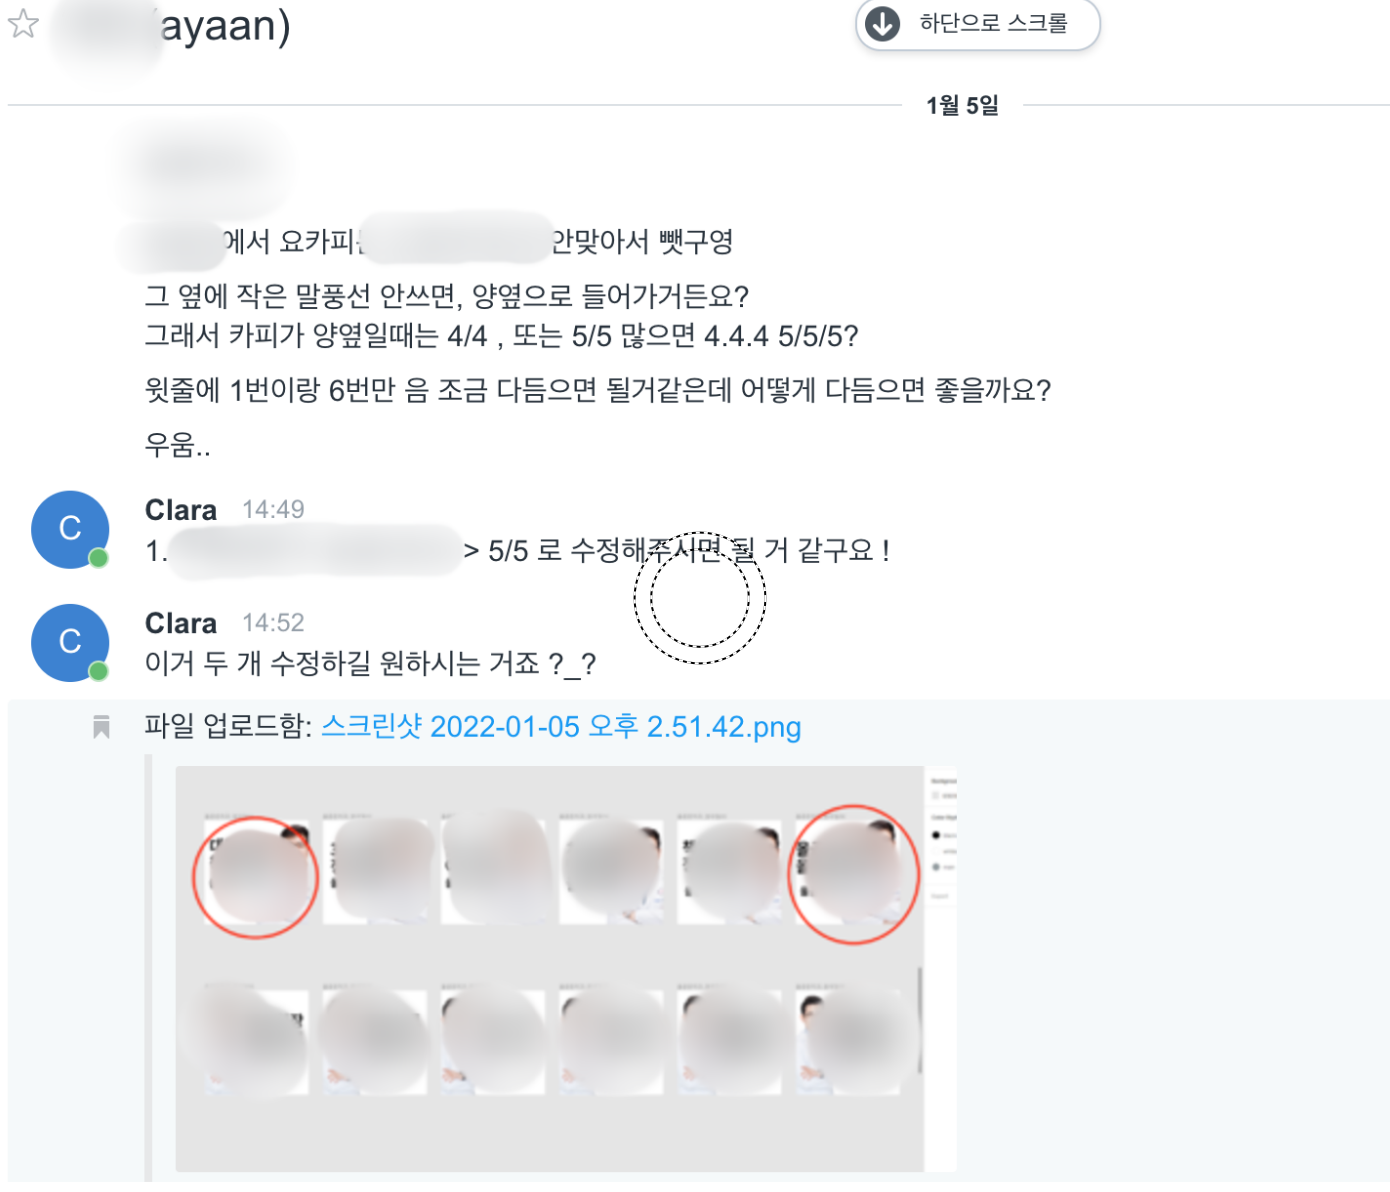1390x1192 pixels.
Task: Click the 1월 5일 date divider
Action: tap(962, 105)
